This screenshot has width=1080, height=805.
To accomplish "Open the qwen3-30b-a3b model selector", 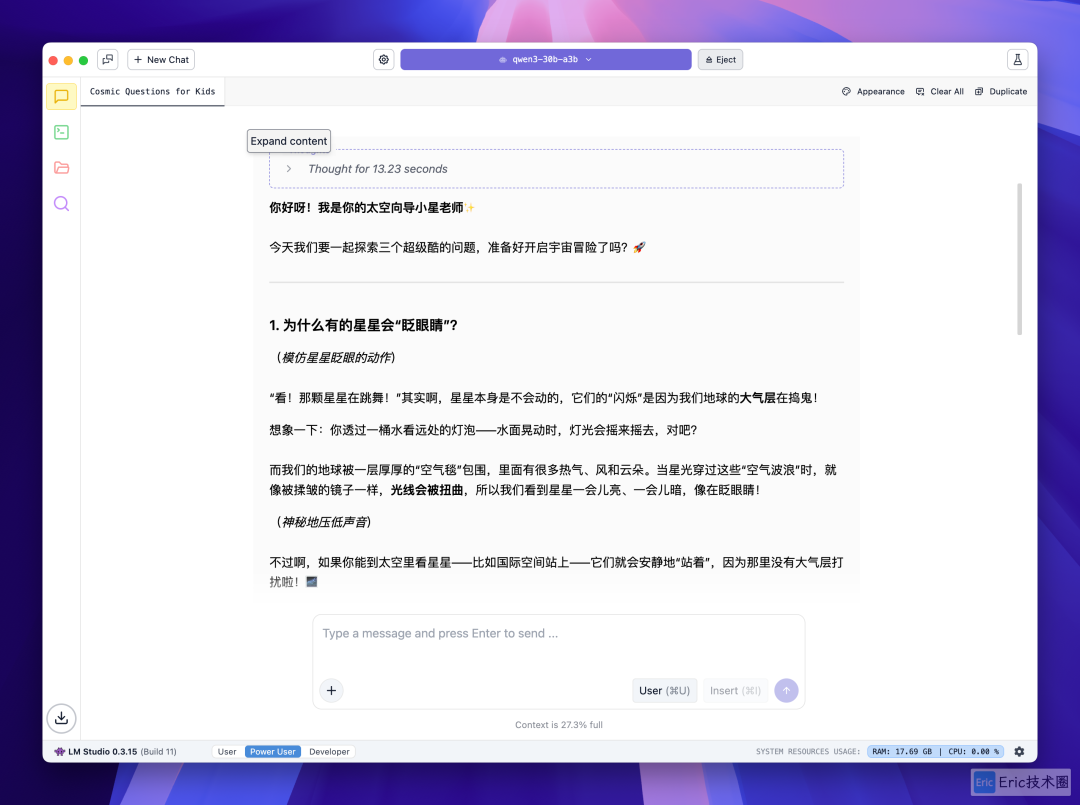I will pos(546,60).
